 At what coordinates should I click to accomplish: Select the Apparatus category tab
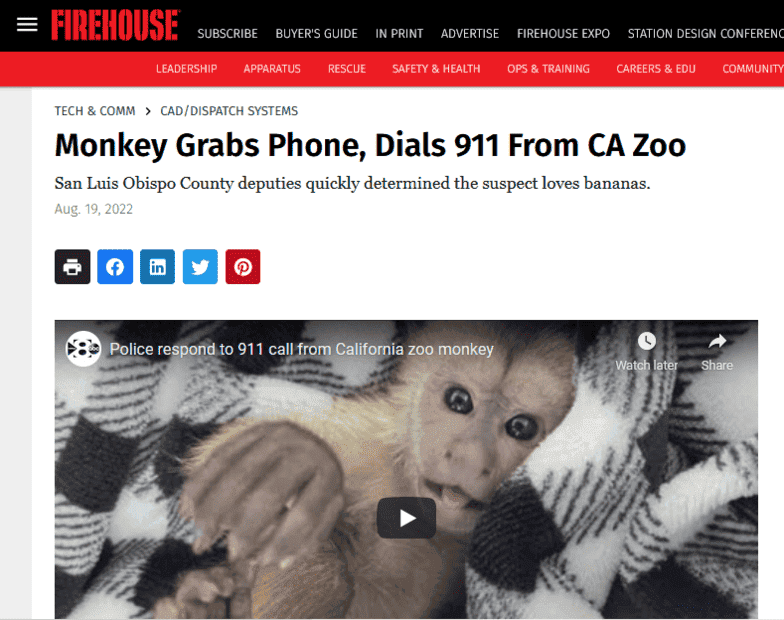[272, 68]
